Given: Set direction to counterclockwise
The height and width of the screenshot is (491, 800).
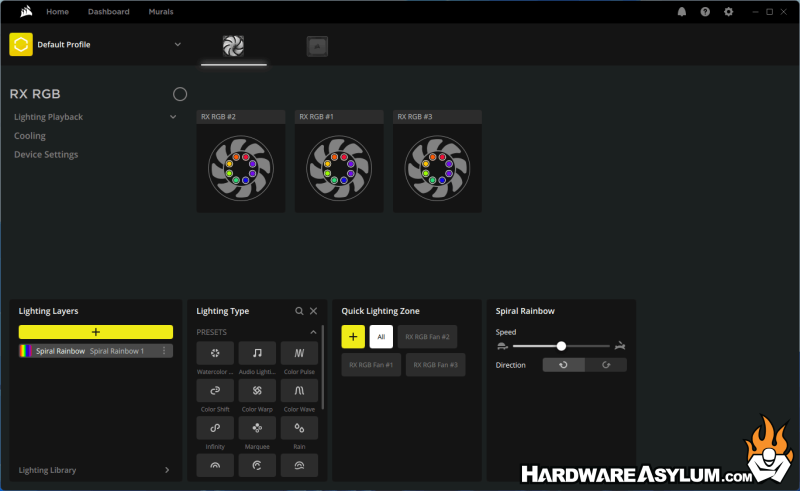Looking at the screenshot, I should (563, 365).
